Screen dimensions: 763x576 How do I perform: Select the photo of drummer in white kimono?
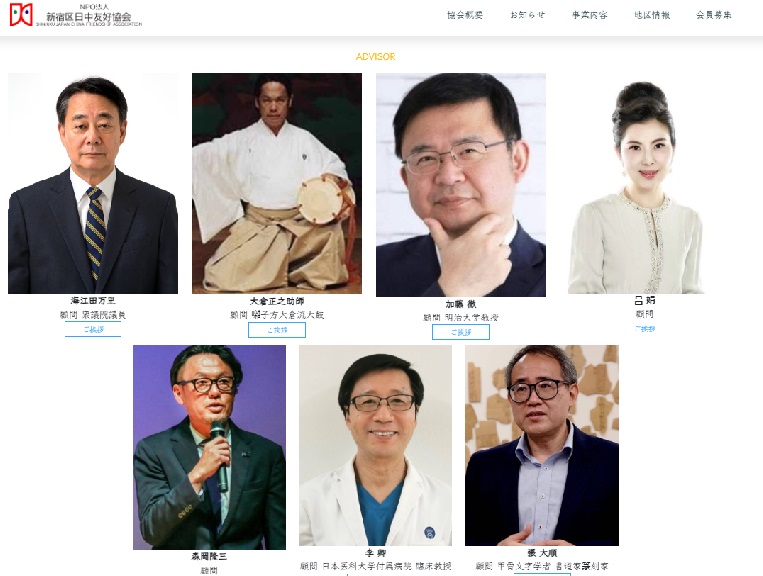[x=277, y=183]
